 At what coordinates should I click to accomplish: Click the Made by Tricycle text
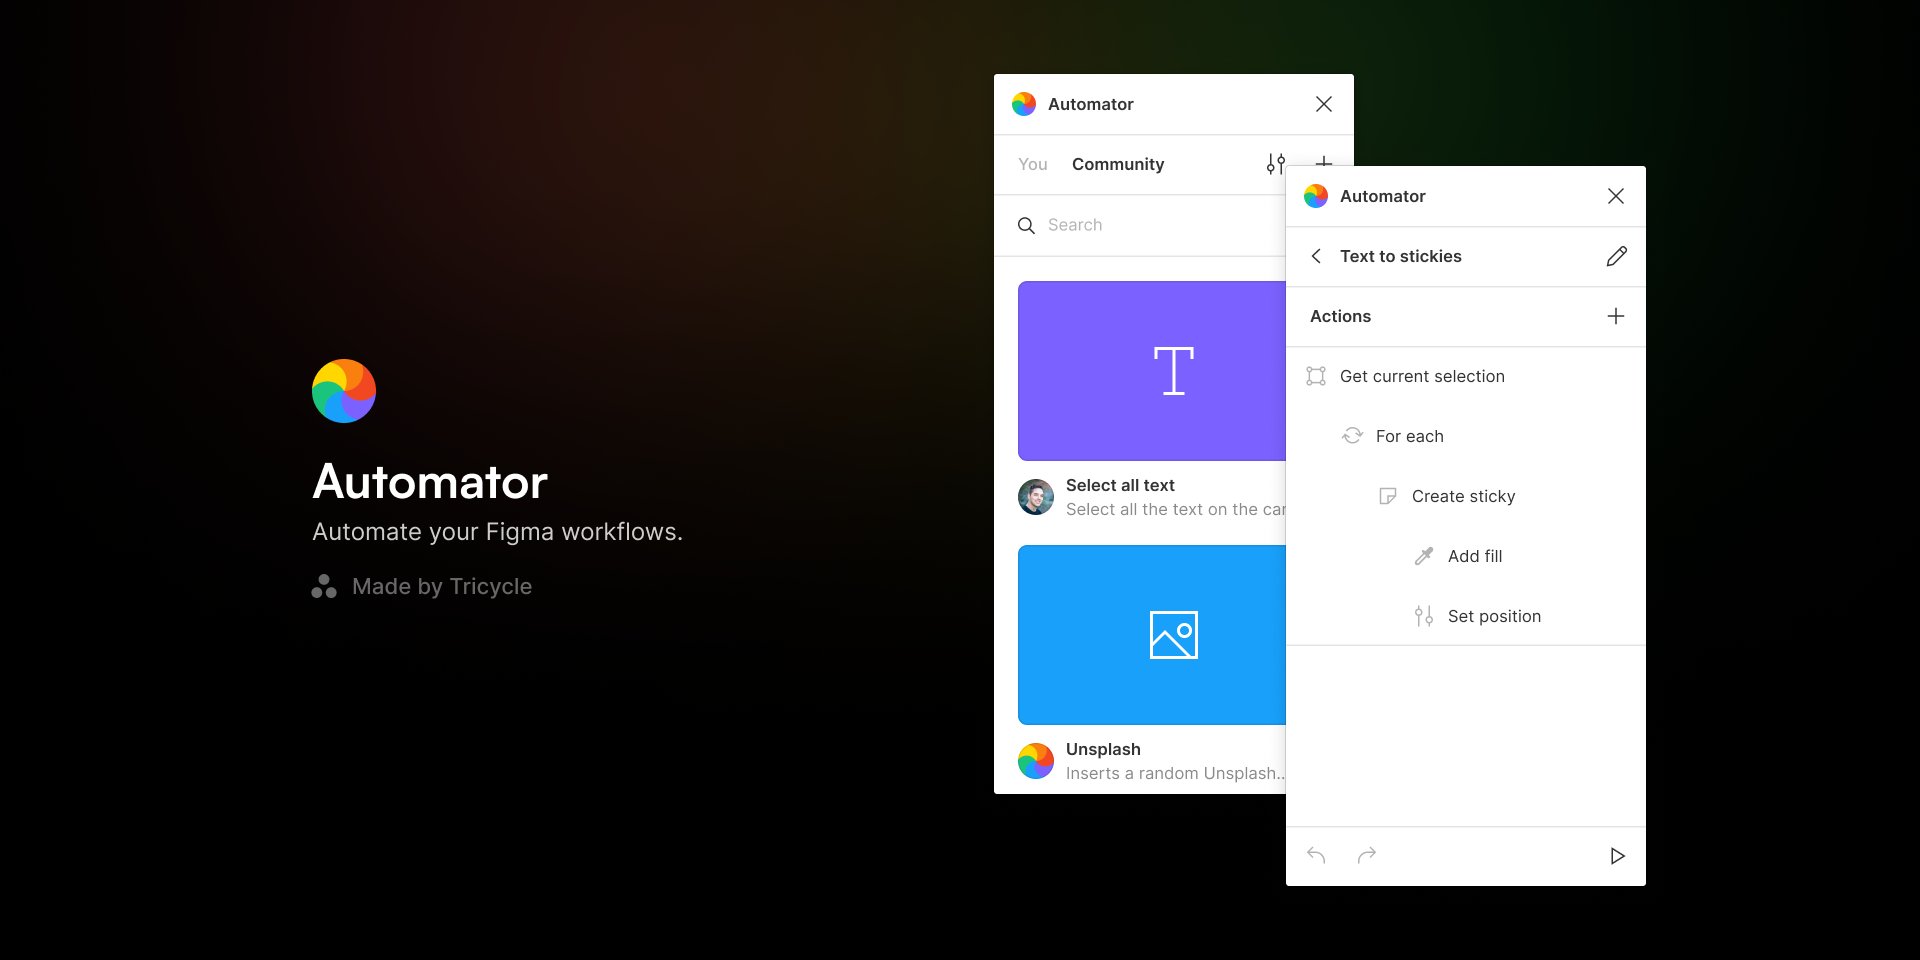point(442,587)
